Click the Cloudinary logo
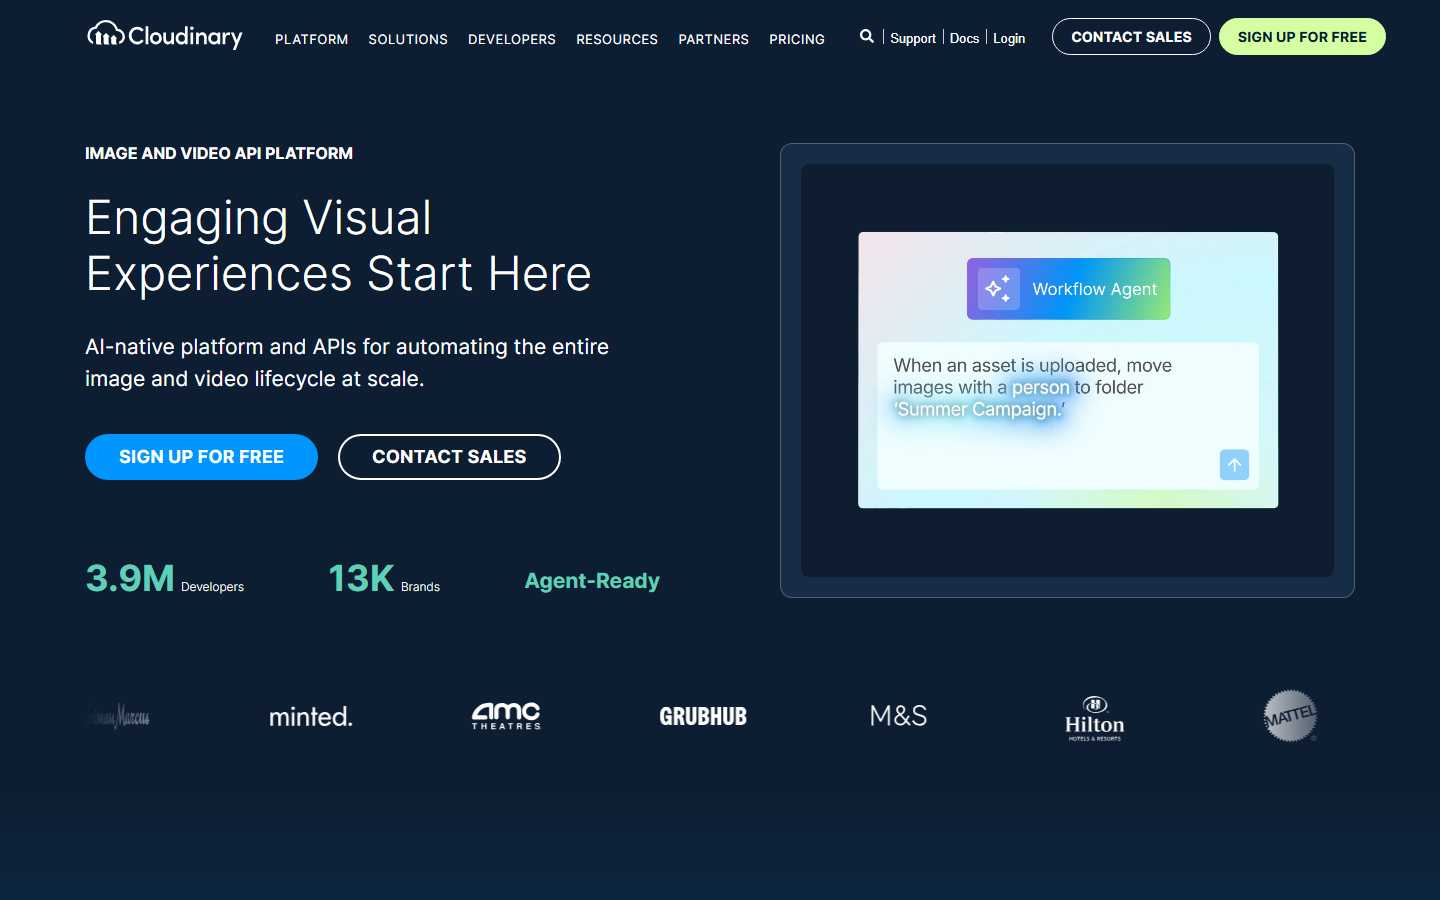1440x900 pixels. pos(165,36)
